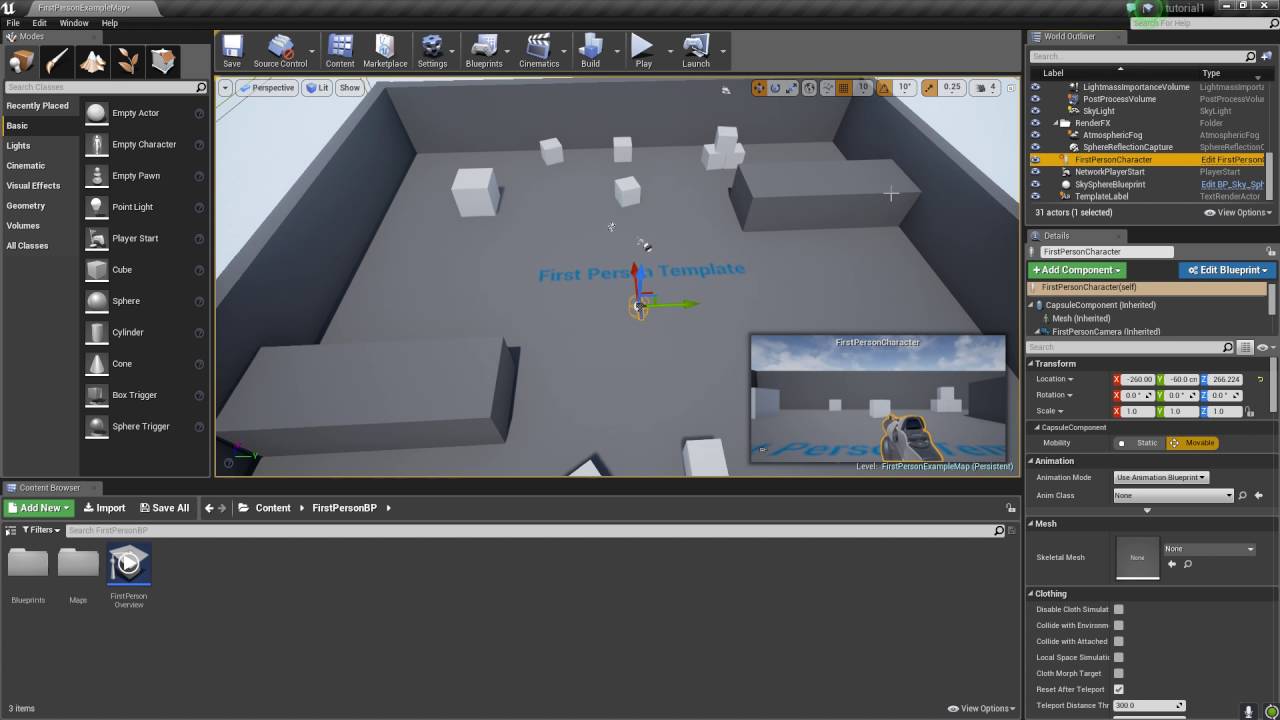Select the Geometry Editing mode icon

[163, 62]
